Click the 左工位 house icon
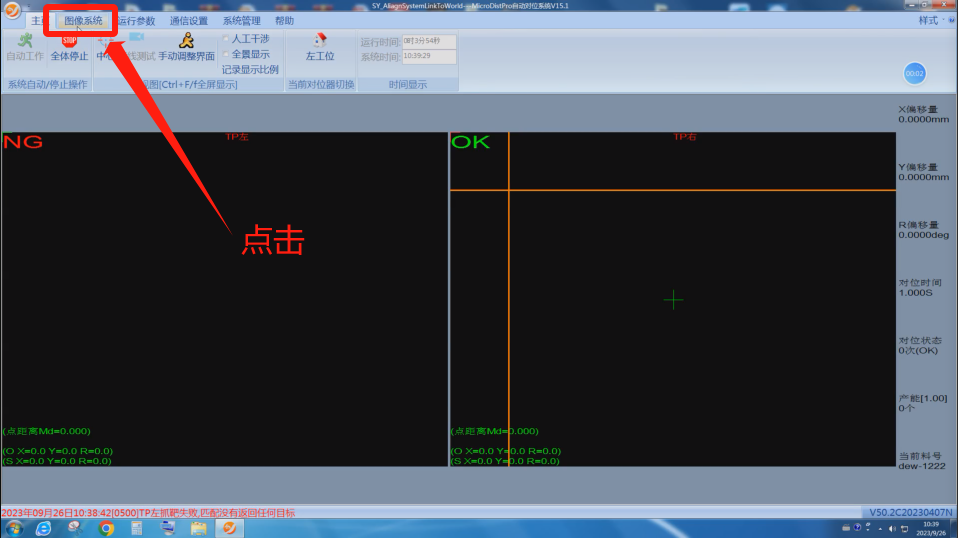The height and width of the screenshot is (538, 958). [320, 41]
